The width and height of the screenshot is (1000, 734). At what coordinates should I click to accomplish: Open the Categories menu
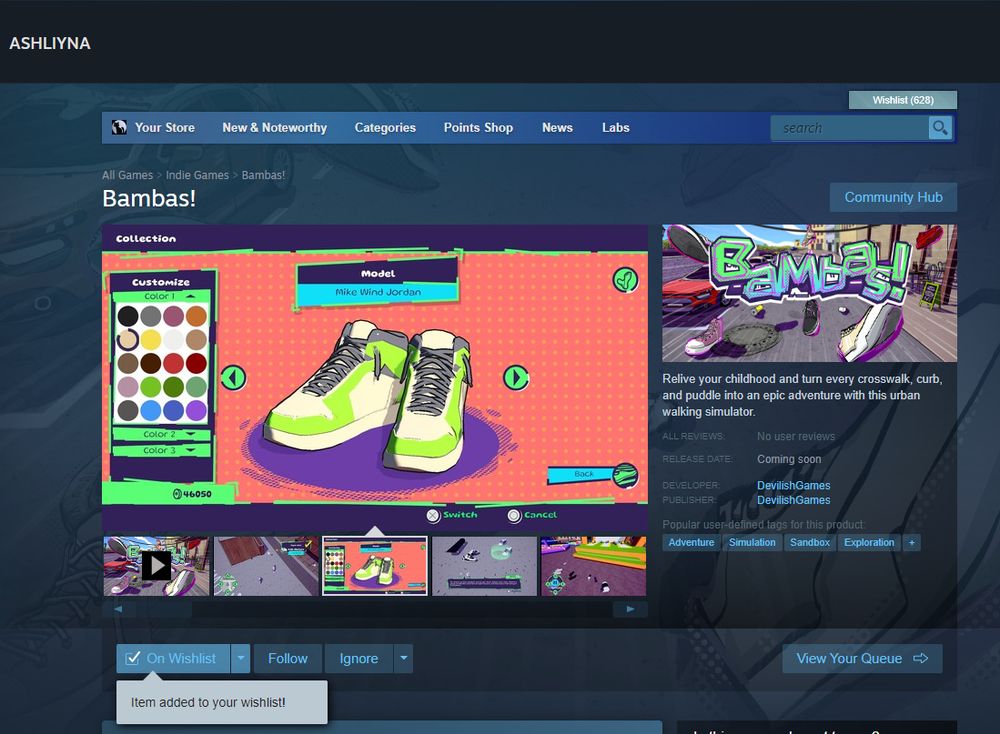(x=385, y=128)
